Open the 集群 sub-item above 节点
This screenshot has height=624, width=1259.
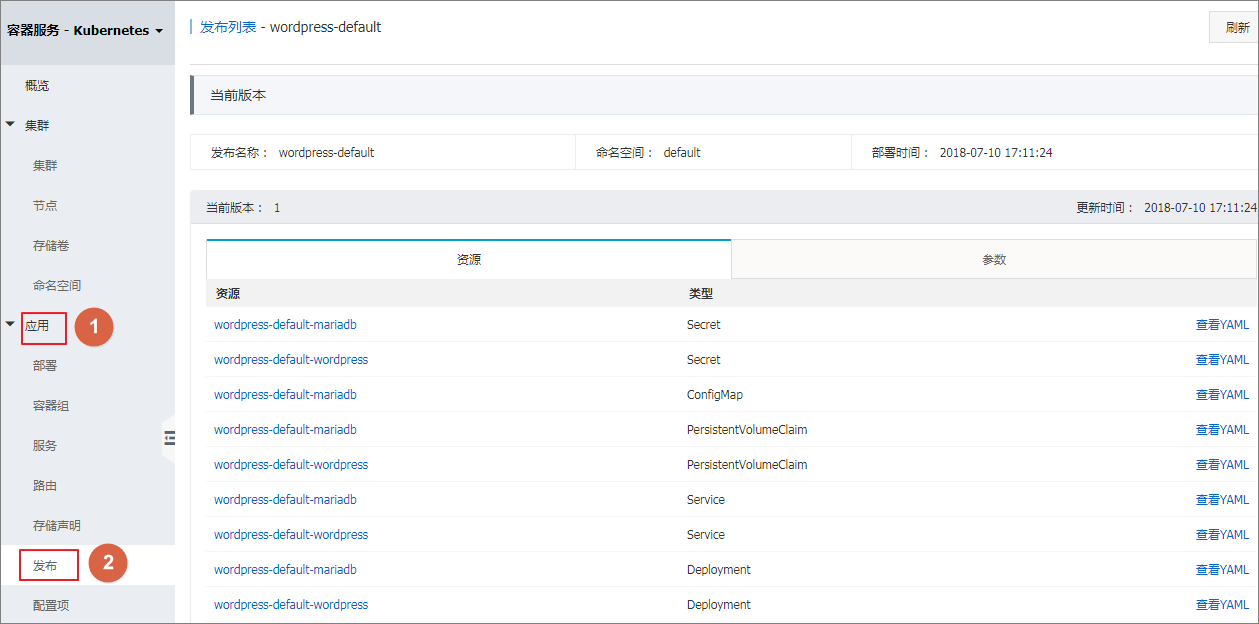pyautogui.click(x=45, y=166)
